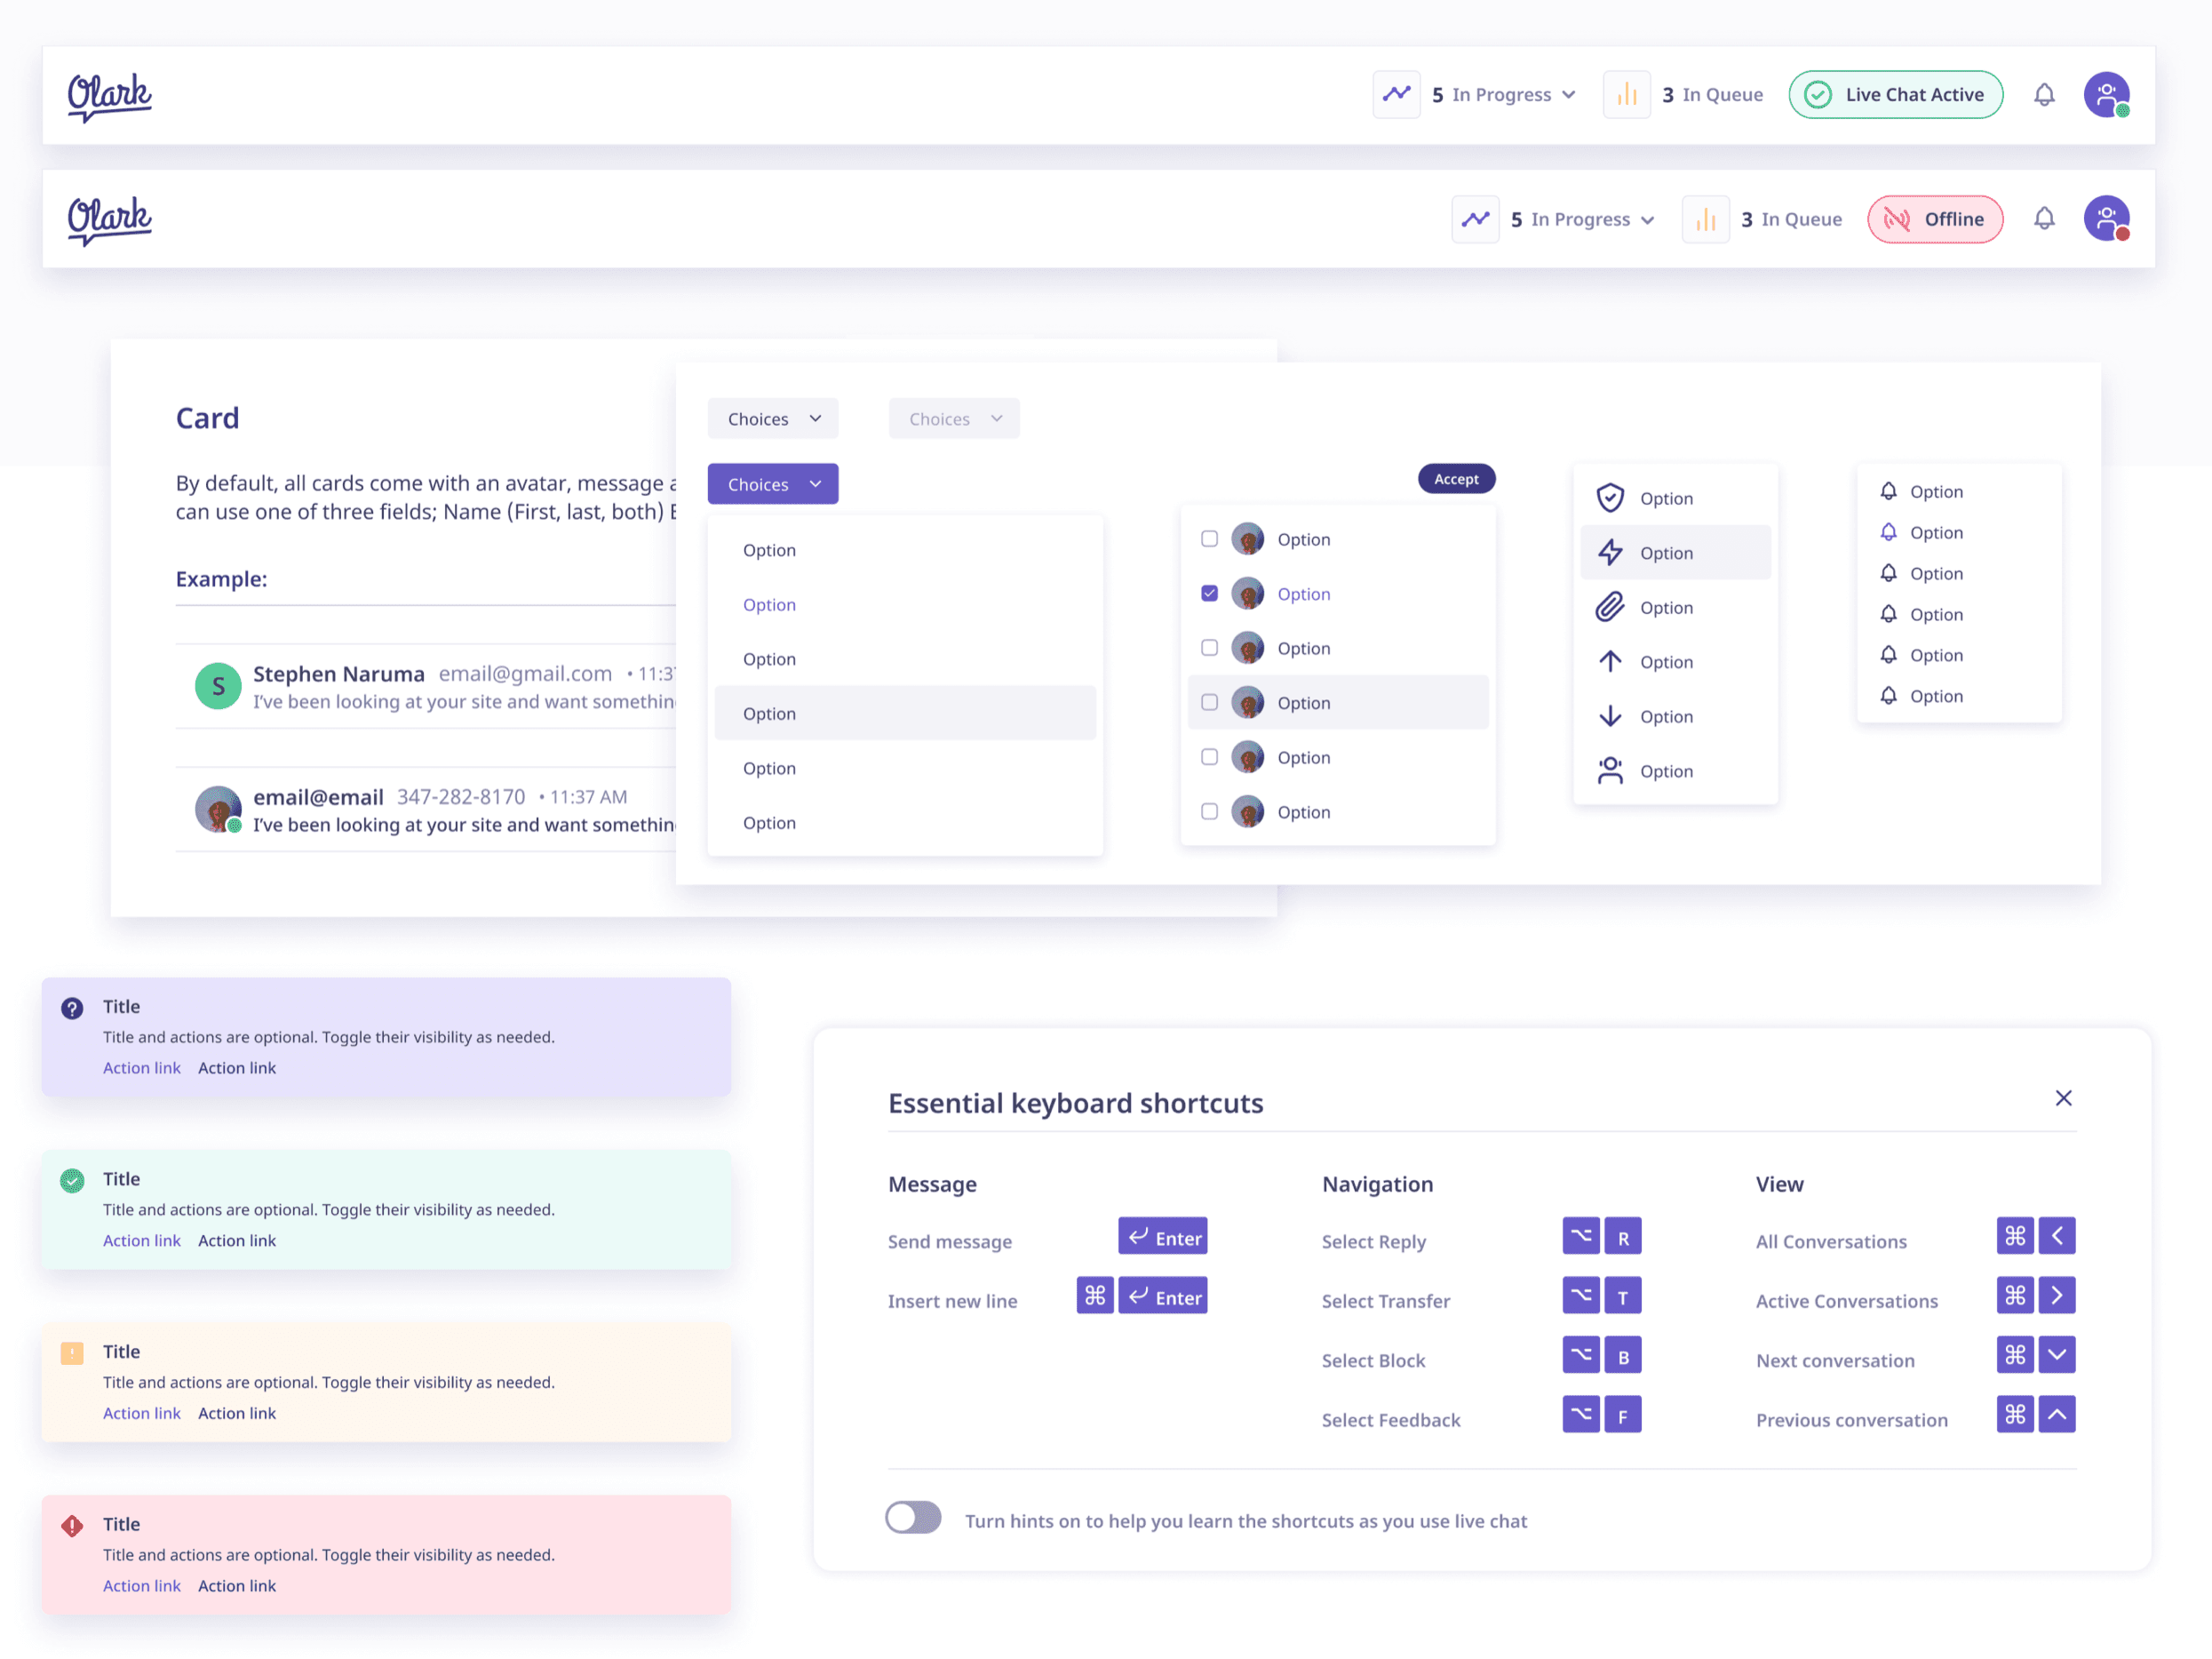This screenshot has width=2212, height=1659.
Task: Select the paperclip Option
Action: coord(1675,607)
